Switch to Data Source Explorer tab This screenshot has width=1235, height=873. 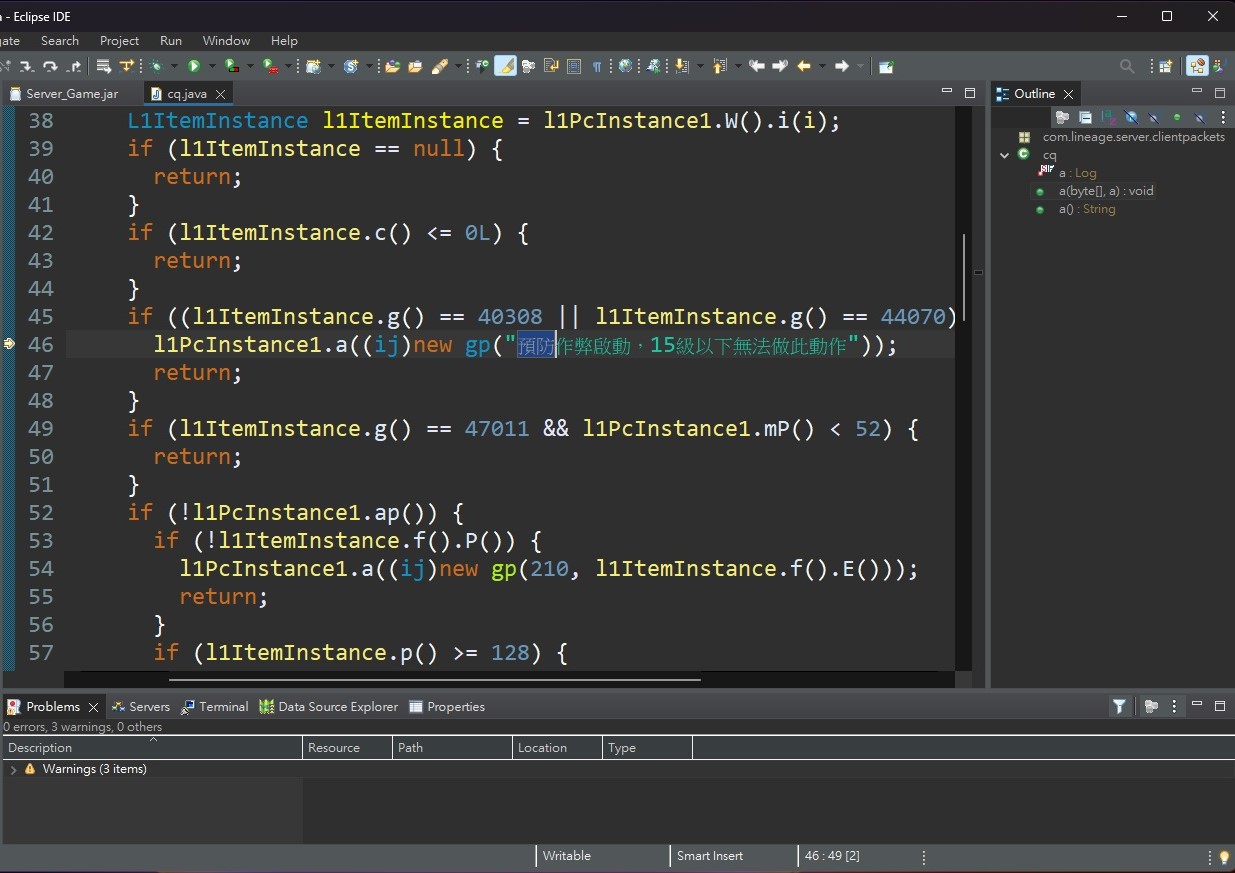pyautogui.click(x=328, y=706)
